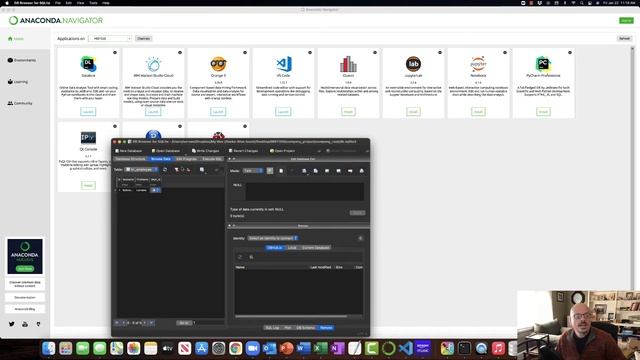Open settings gear on IBM Watson card
Viewport: 640px width, 360px height.
[180, 52]
